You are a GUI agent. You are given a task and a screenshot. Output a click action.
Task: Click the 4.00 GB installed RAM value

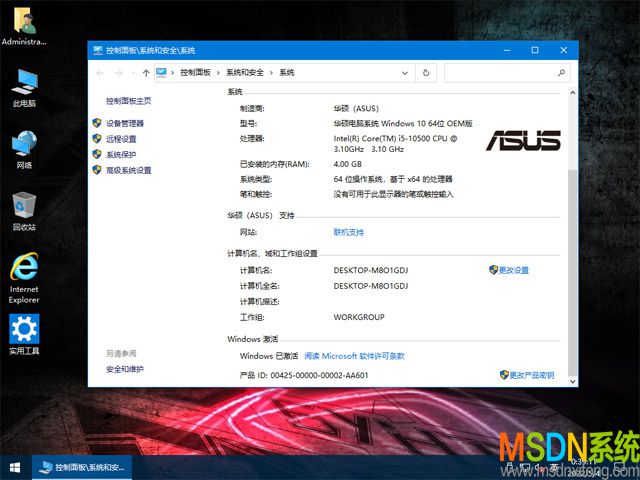348,164
